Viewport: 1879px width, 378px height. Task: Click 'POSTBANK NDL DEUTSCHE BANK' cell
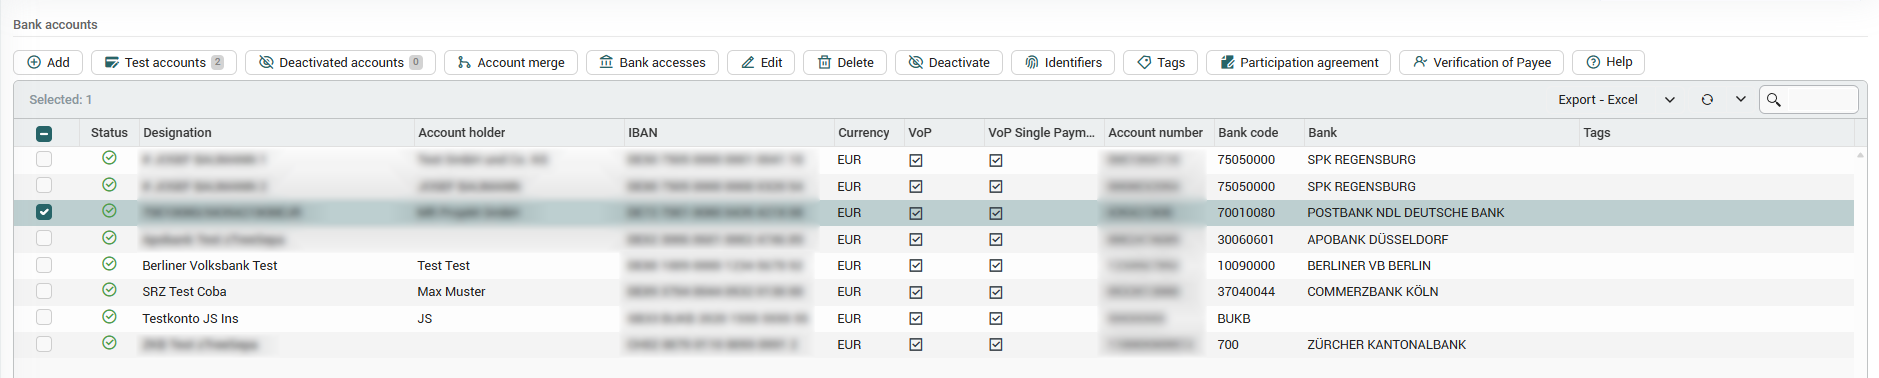point(1405,212)
